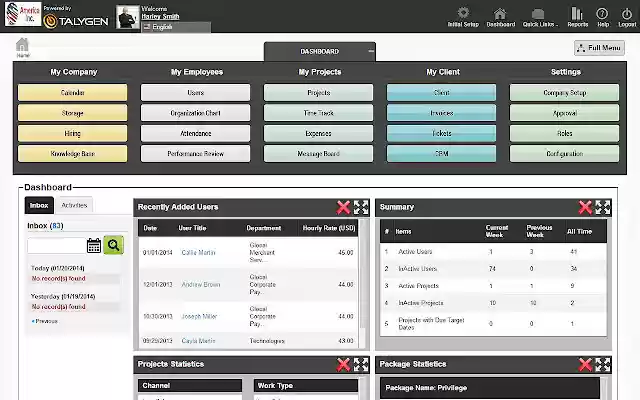Viewport: 640px width, 400px height.
Task: Open the Help question mark icon
Action: [602, 13]
